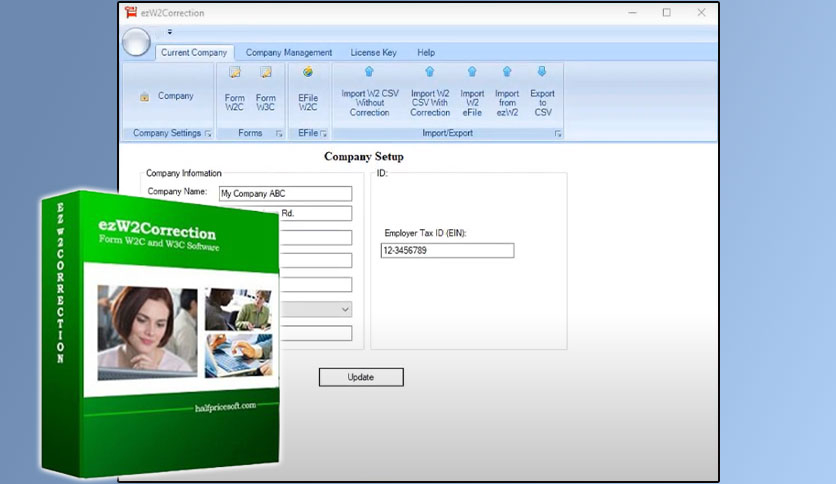Expand the Forms group launcher
The image size is (836, 484).
(279, 134)
